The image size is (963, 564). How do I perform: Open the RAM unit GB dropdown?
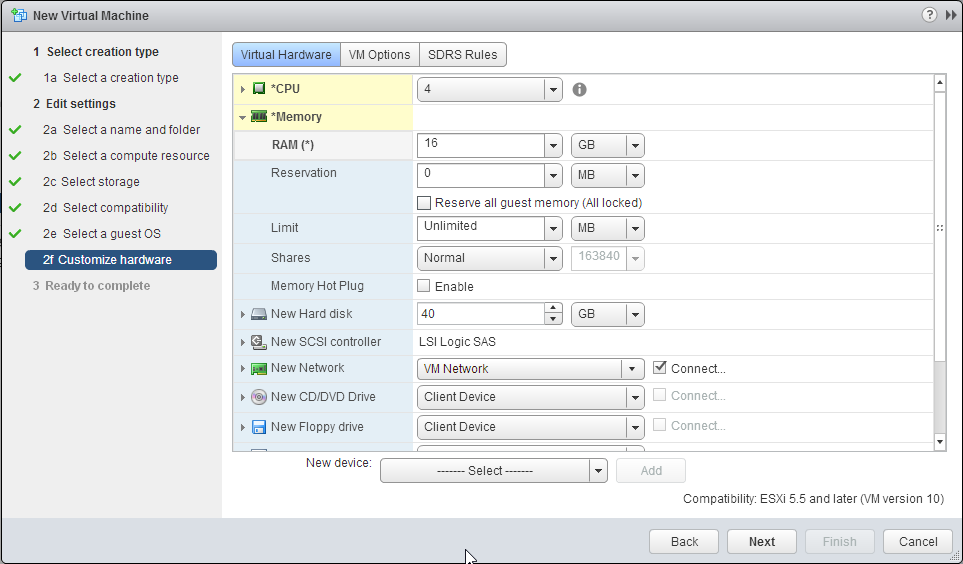tap(607, 146)
